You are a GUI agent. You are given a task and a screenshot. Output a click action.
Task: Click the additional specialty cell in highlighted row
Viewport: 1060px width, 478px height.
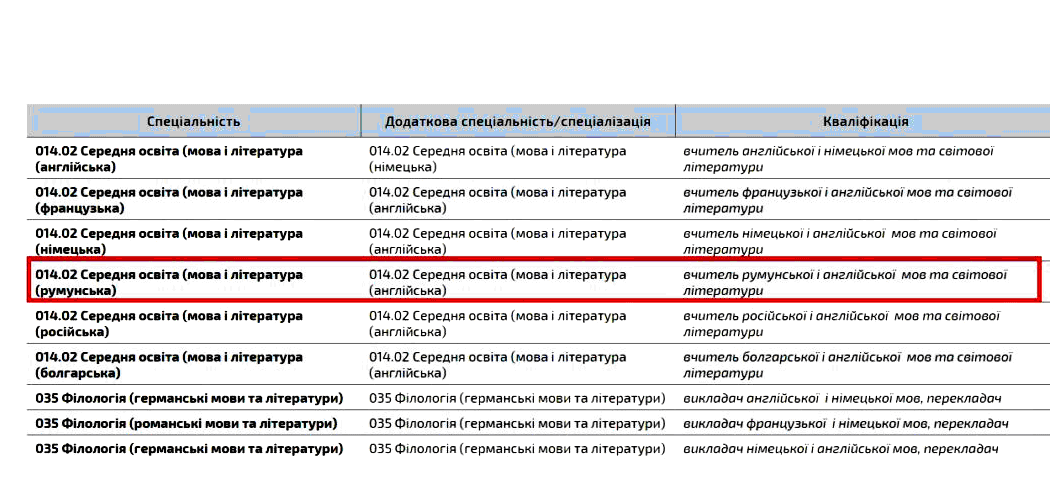point(497,282)
